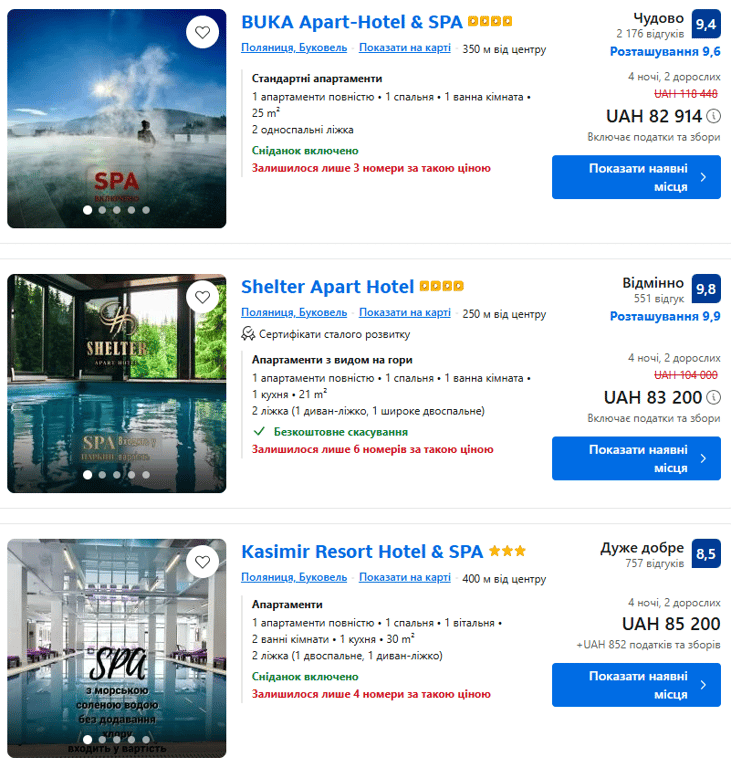This screenshot has height=768, width=731.
Task: Open Поляниця, Буковель link for Kasimir Resort
Action: click(294, 578)
